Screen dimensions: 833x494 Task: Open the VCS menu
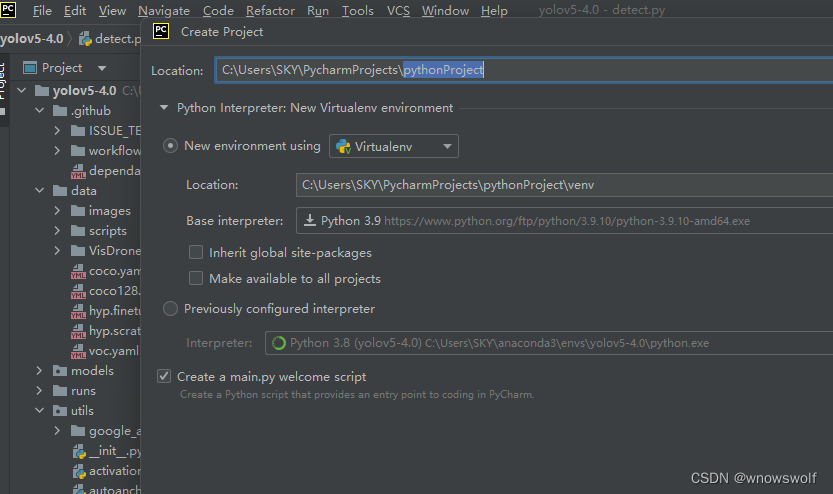(398, 11)
